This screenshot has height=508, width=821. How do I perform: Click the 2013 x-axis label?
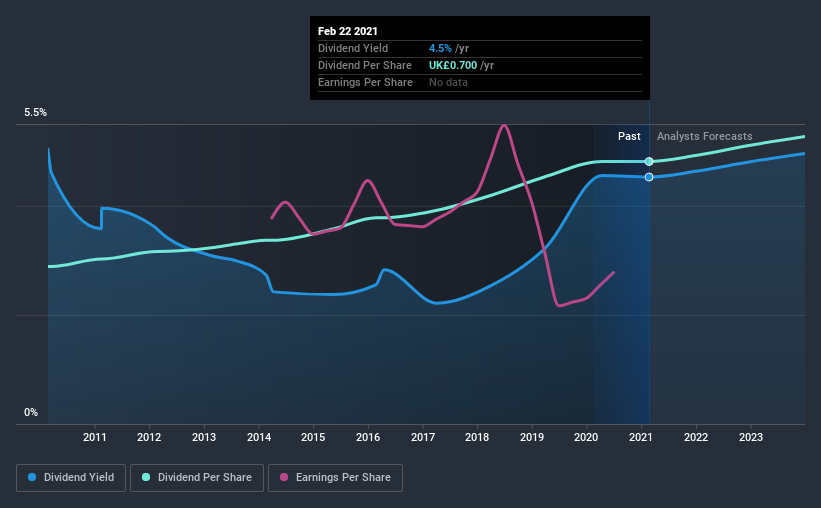[204, 437]
